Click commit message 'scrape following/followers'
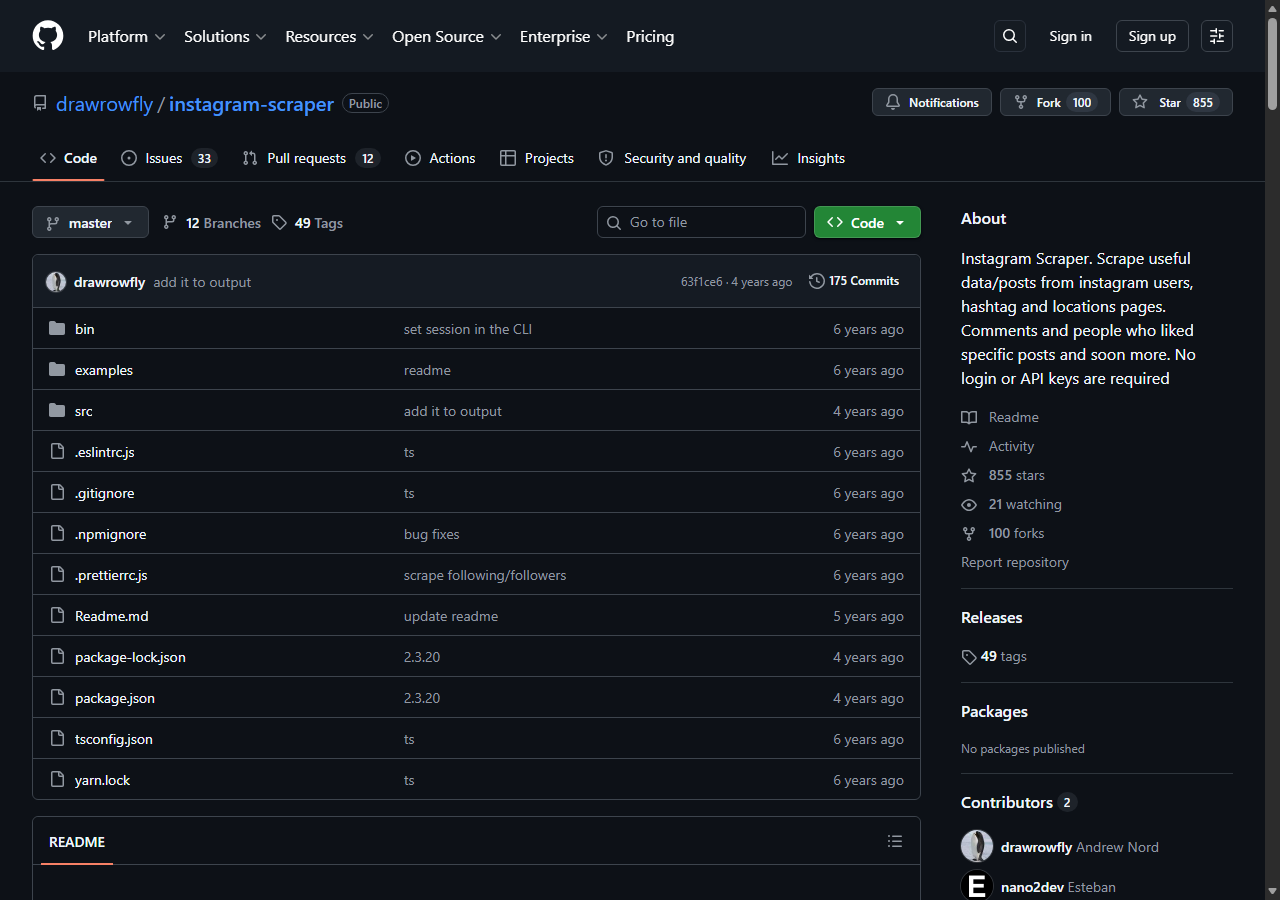 pyautogui.click(x=485, y=575)
